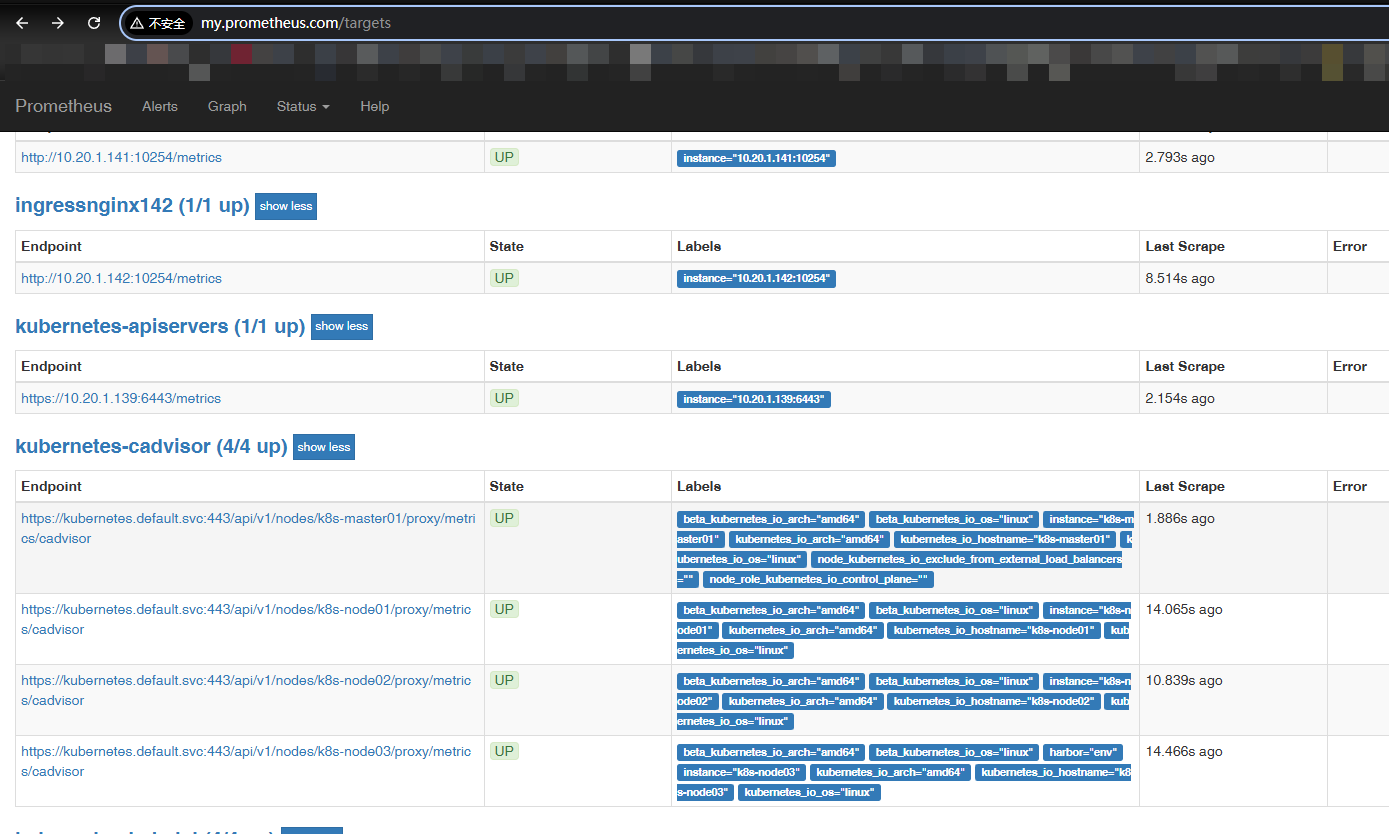Click the kubernetes-cadvisor (4/4 up) heading
The height and width of the screenshot is (834, 1389).
click(x=151, y=446)
